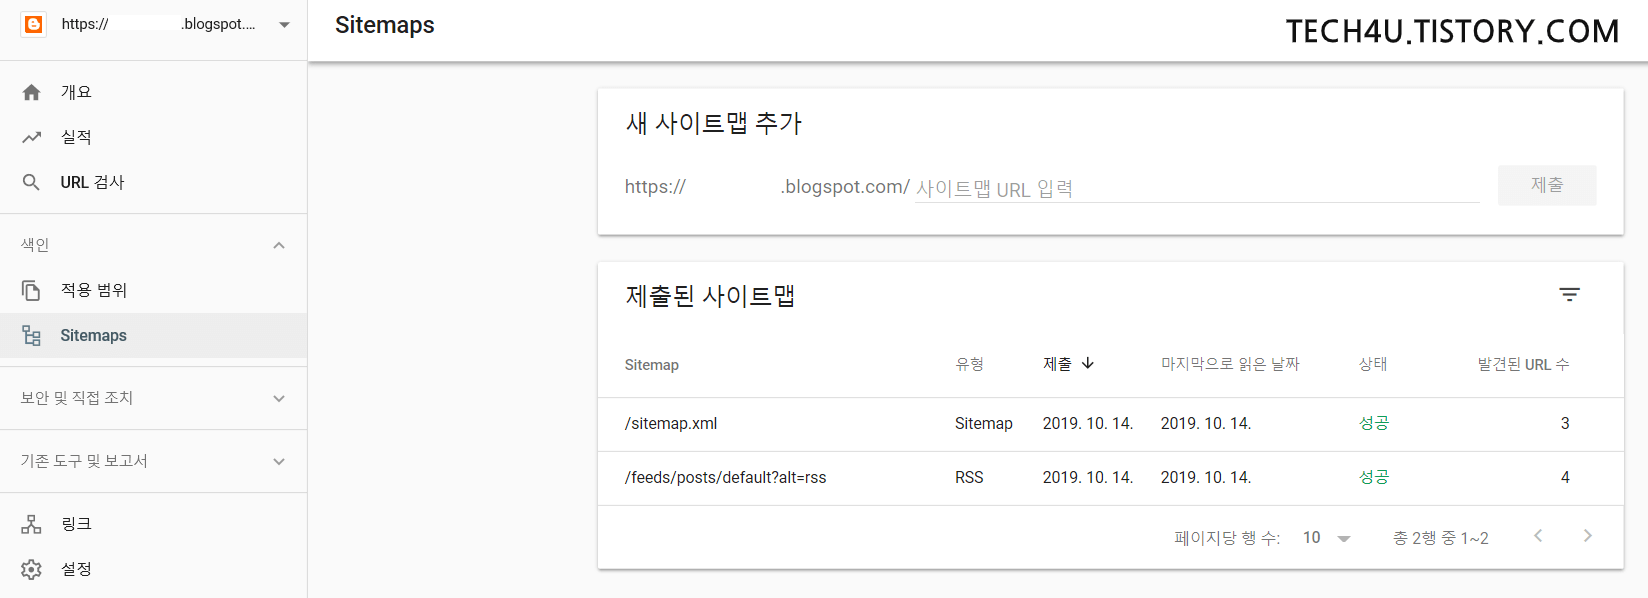Open the filter icon for submitted sitemaps

1570,295
